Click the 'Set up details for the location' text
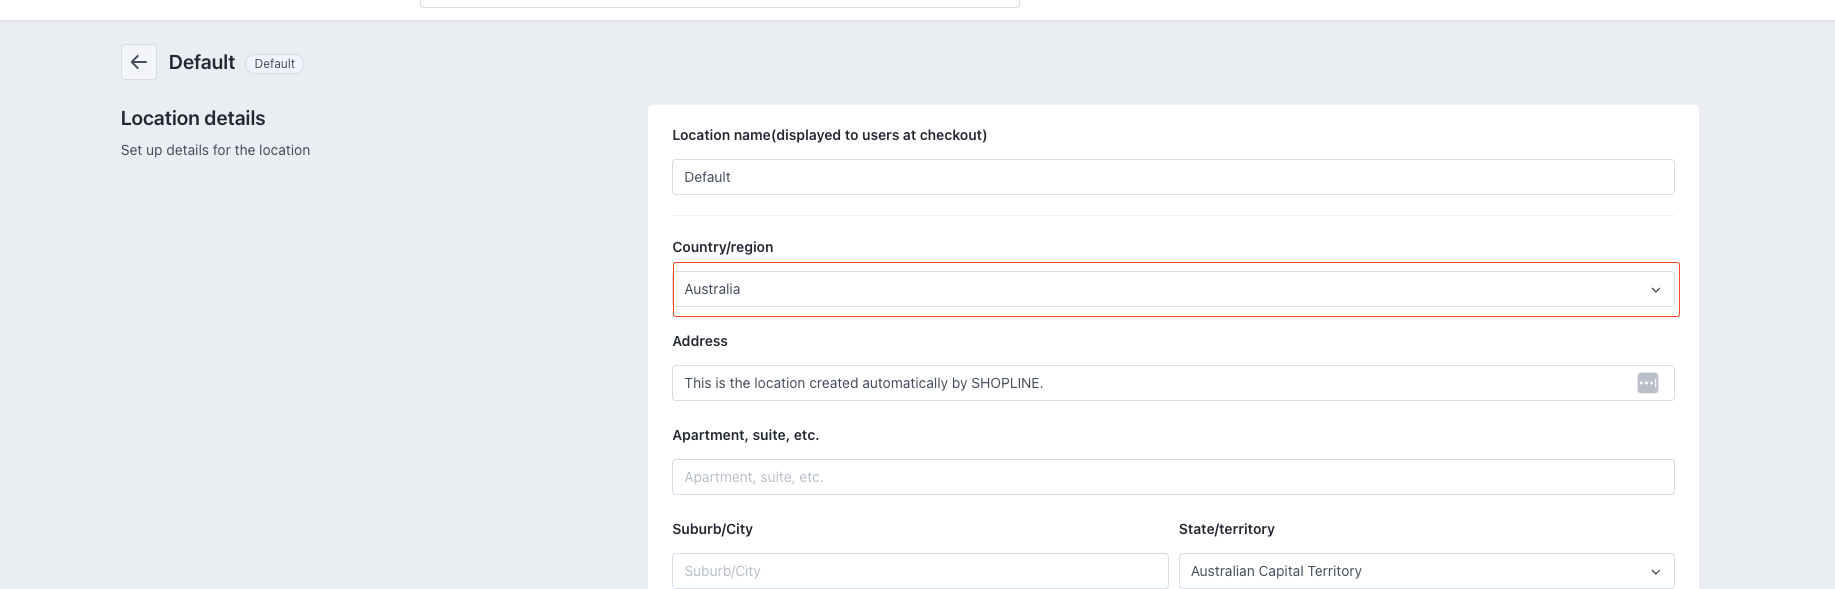Image resolution: width=1835 pixels, height=589 pixels. (x=215, y=150)
